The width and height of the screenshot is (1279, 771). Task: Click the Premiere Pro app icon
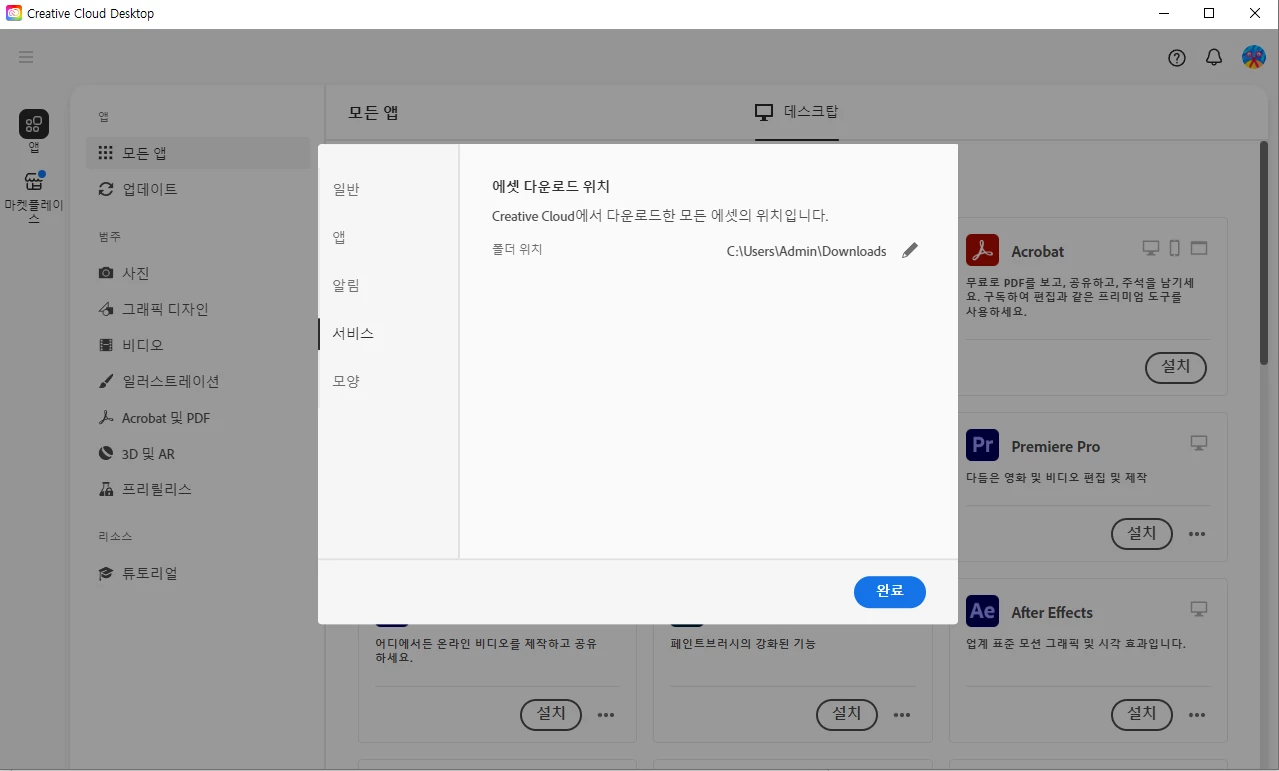982,445
